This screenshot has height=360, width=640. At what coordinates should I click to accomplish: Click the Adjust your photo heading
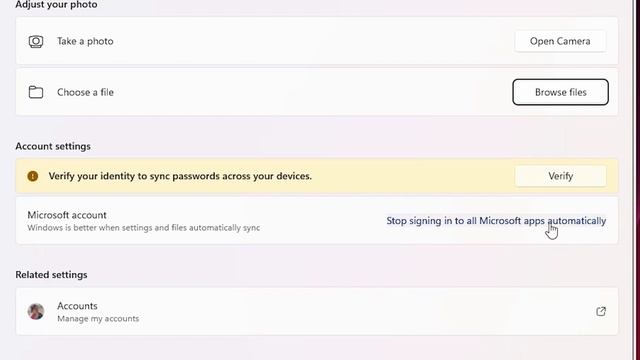[x=56, y=5]
